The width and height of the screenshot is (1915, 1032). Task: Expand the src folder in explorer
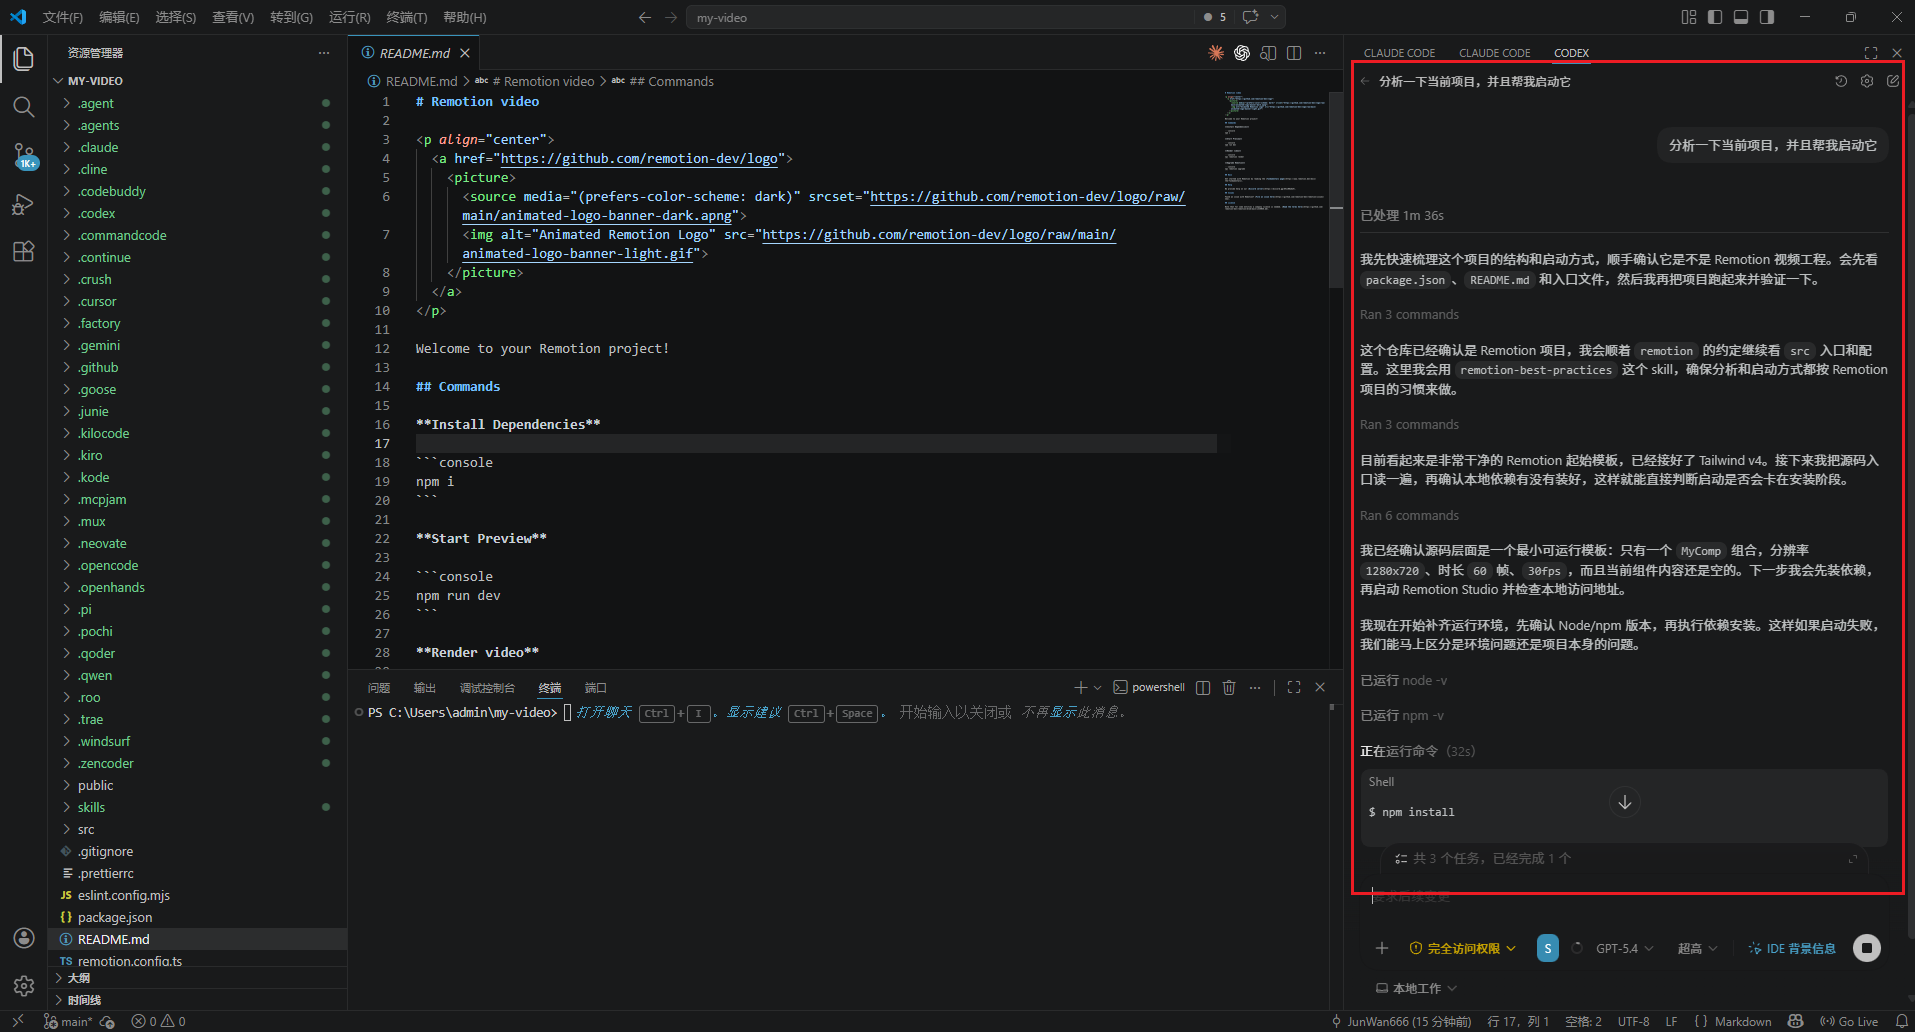coord(86,829)
